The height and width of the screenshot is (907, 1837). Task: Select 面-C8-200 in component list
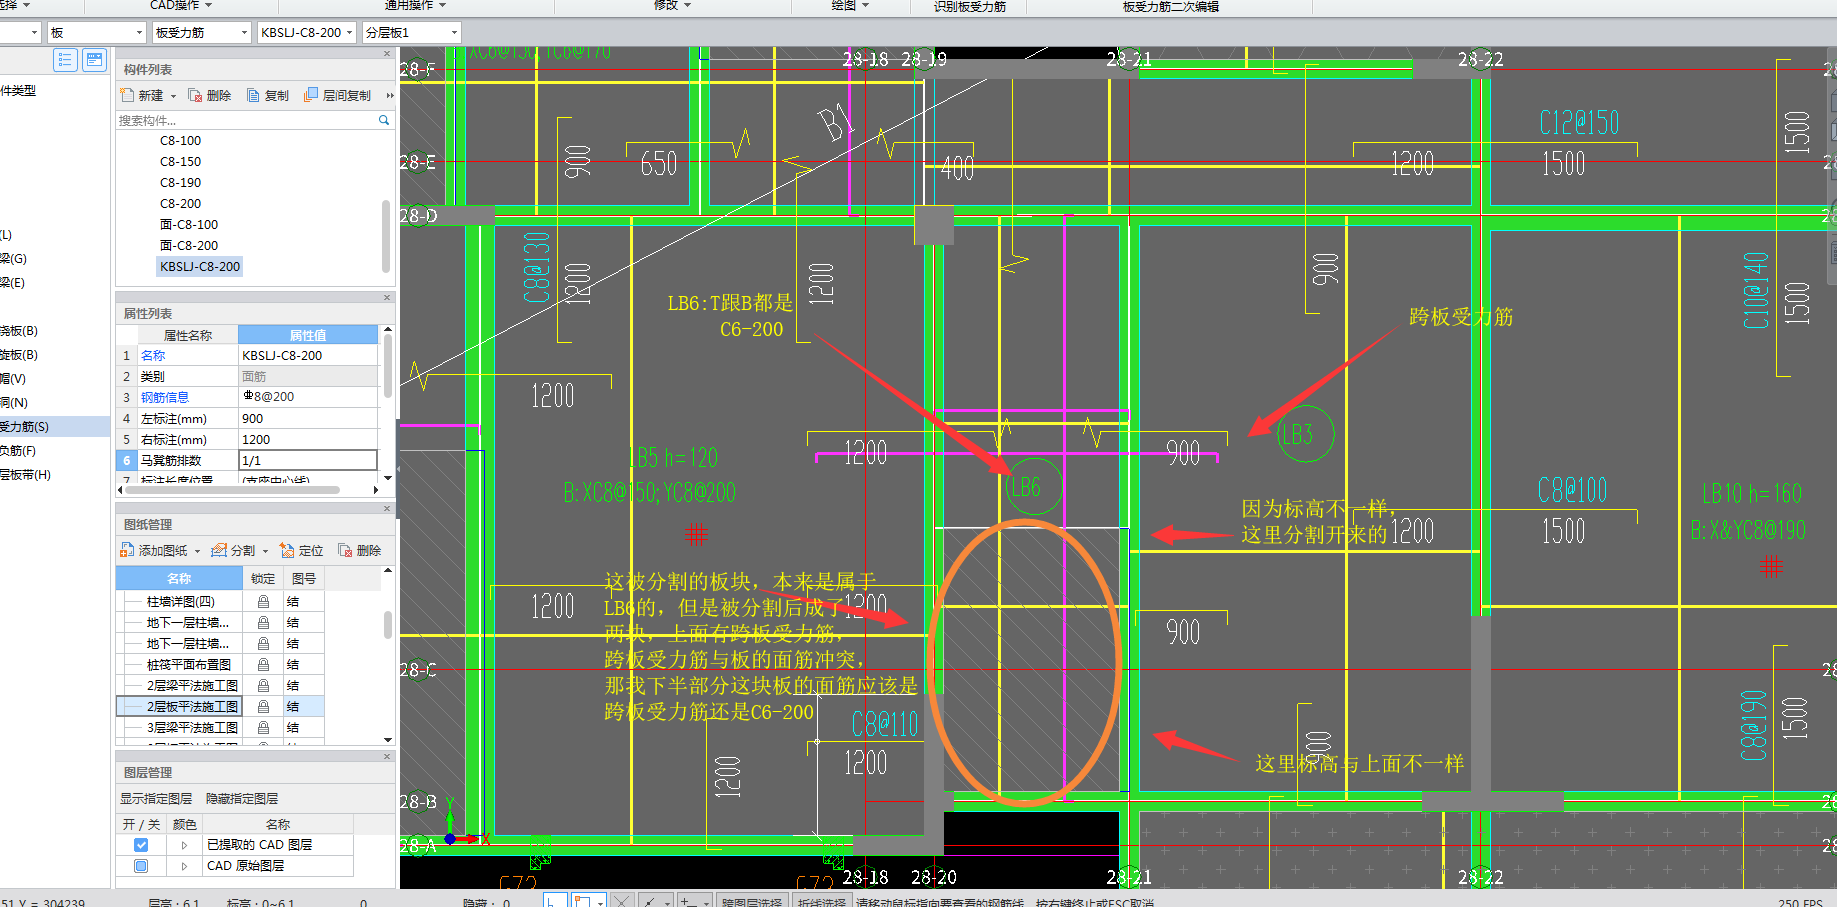coord(189,246)
